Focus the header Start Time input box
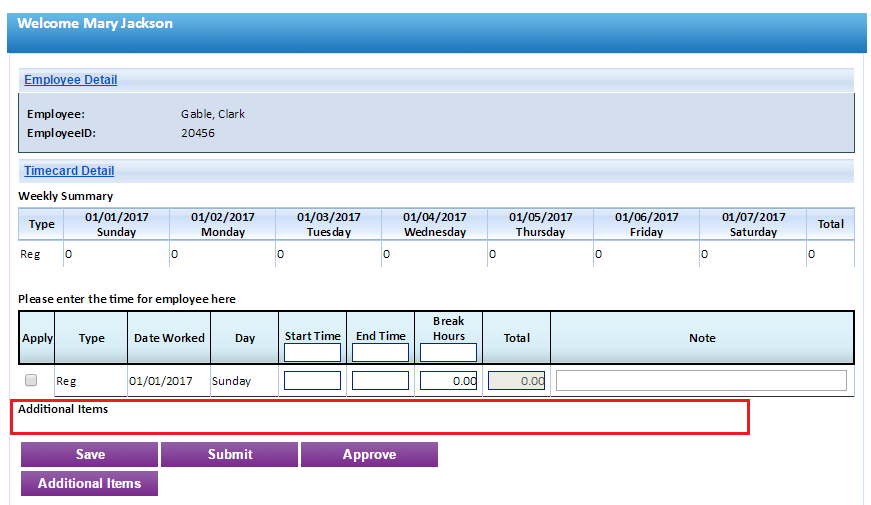Screen dimensions: 871x505 click(312, 353)
